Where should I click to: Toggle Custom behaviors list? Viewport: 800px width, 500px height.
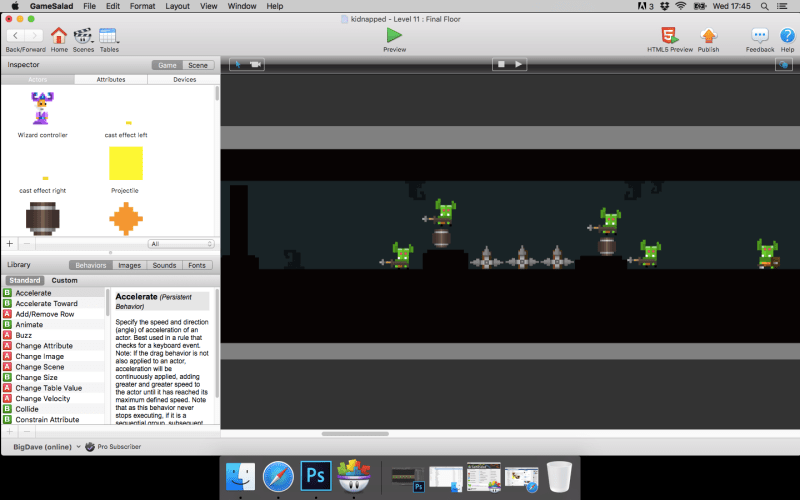click(64, 280)
